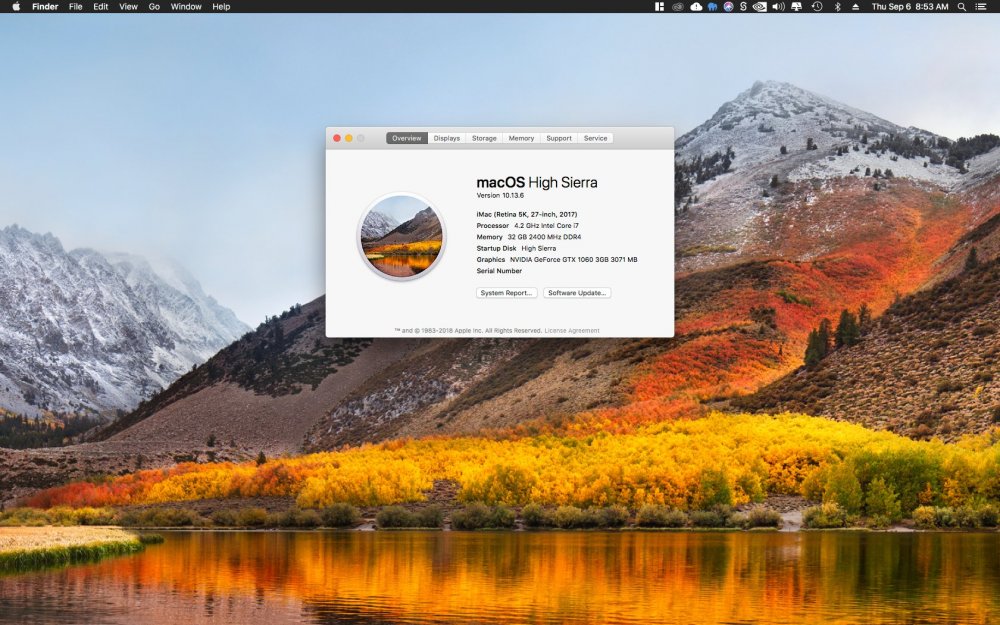Click the Startup Disk High Sierra value
The image size is (1000, 625).
(539, 249)
